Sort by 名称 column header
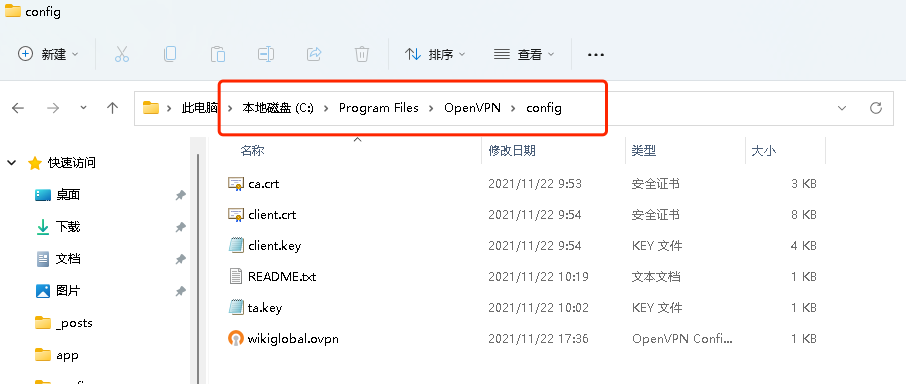The image size is (906, 384). click(x=253, y=151)
